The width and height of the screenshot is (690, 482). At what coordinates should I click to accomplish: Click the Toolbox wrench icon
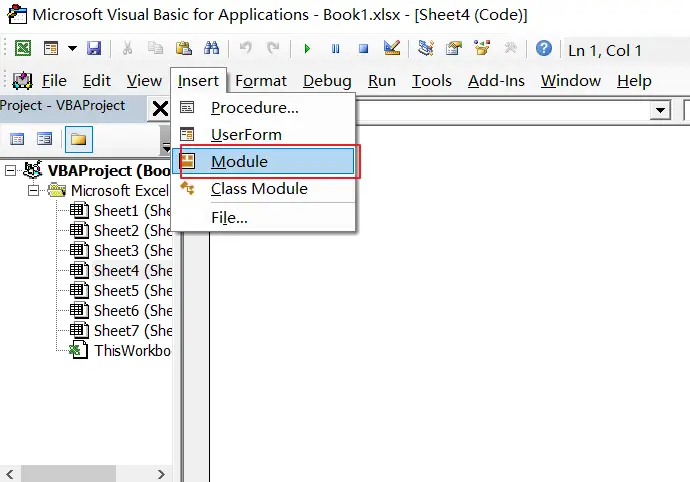tap(510, 48)
